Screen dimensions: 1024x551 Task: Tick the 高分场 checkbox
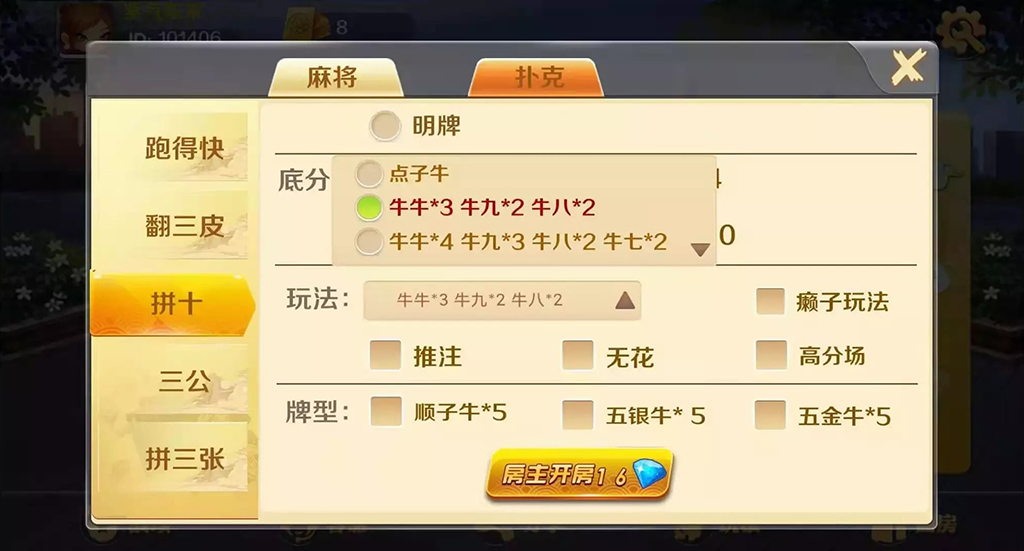(771, 355)
